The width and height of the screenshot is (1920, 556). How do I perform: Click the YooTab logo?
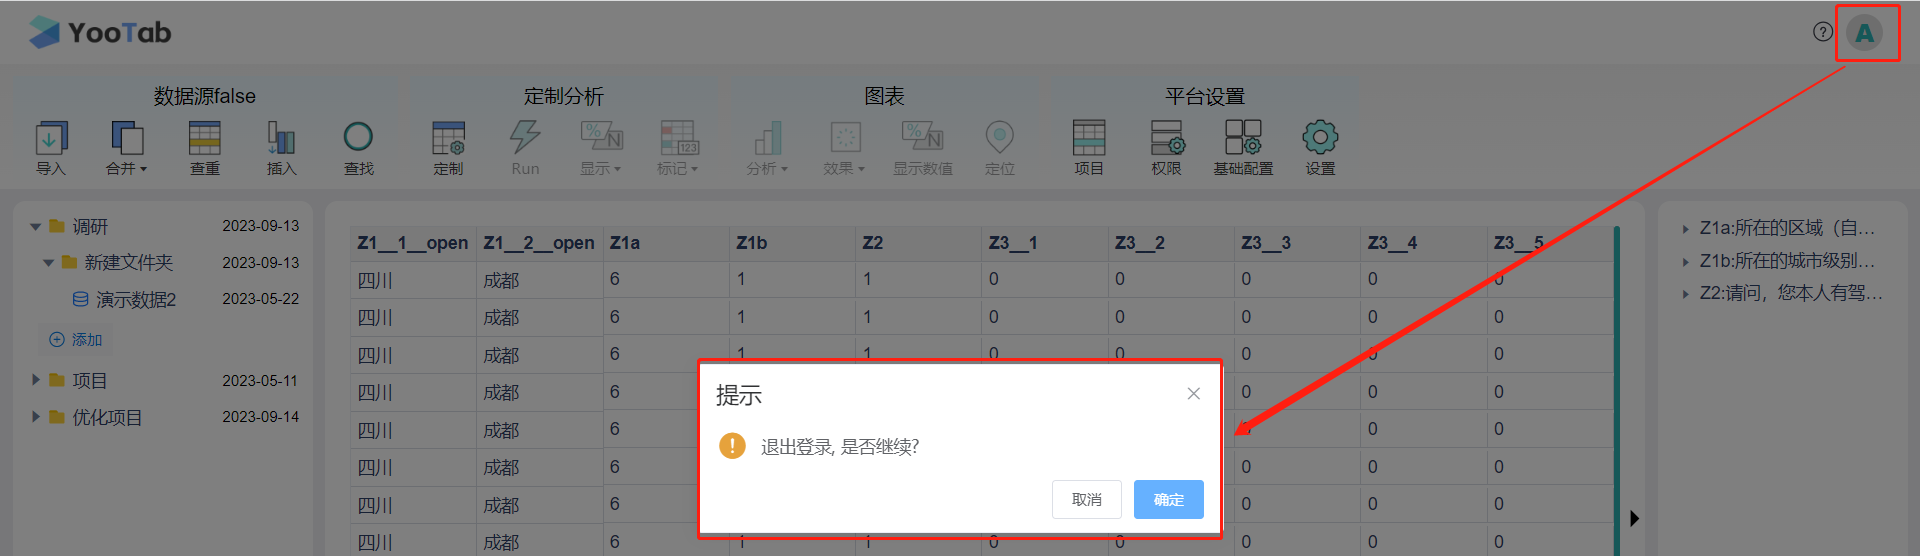pyautogui.click(x=100, y=33)
